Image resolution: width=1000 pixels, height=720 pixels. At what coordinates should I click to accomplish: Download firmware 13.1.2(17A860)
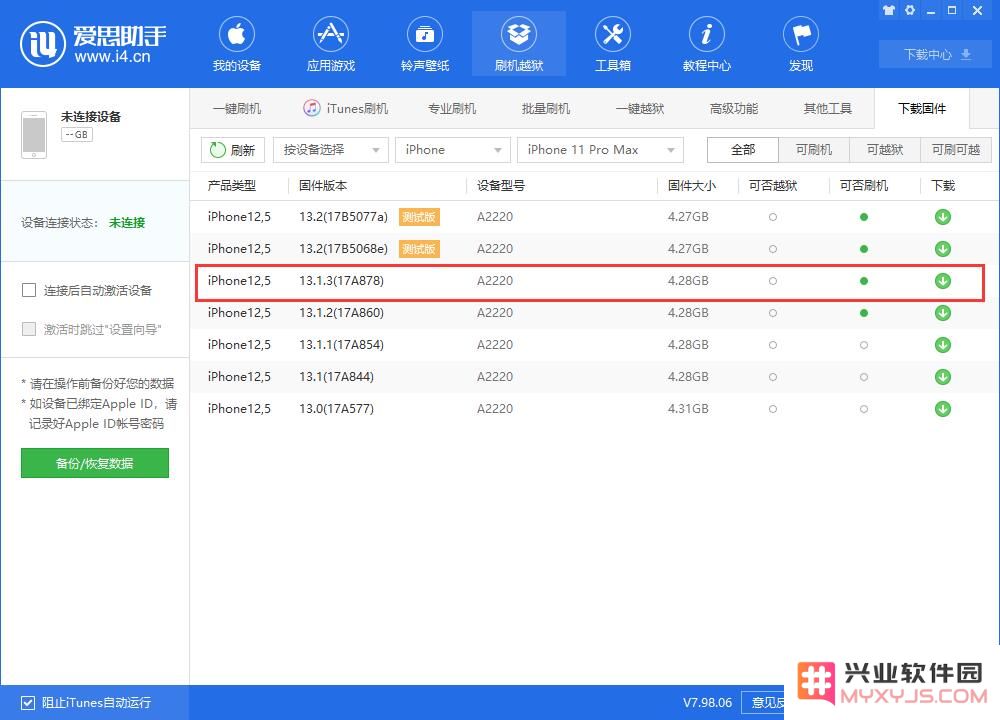tap(943, 312)
